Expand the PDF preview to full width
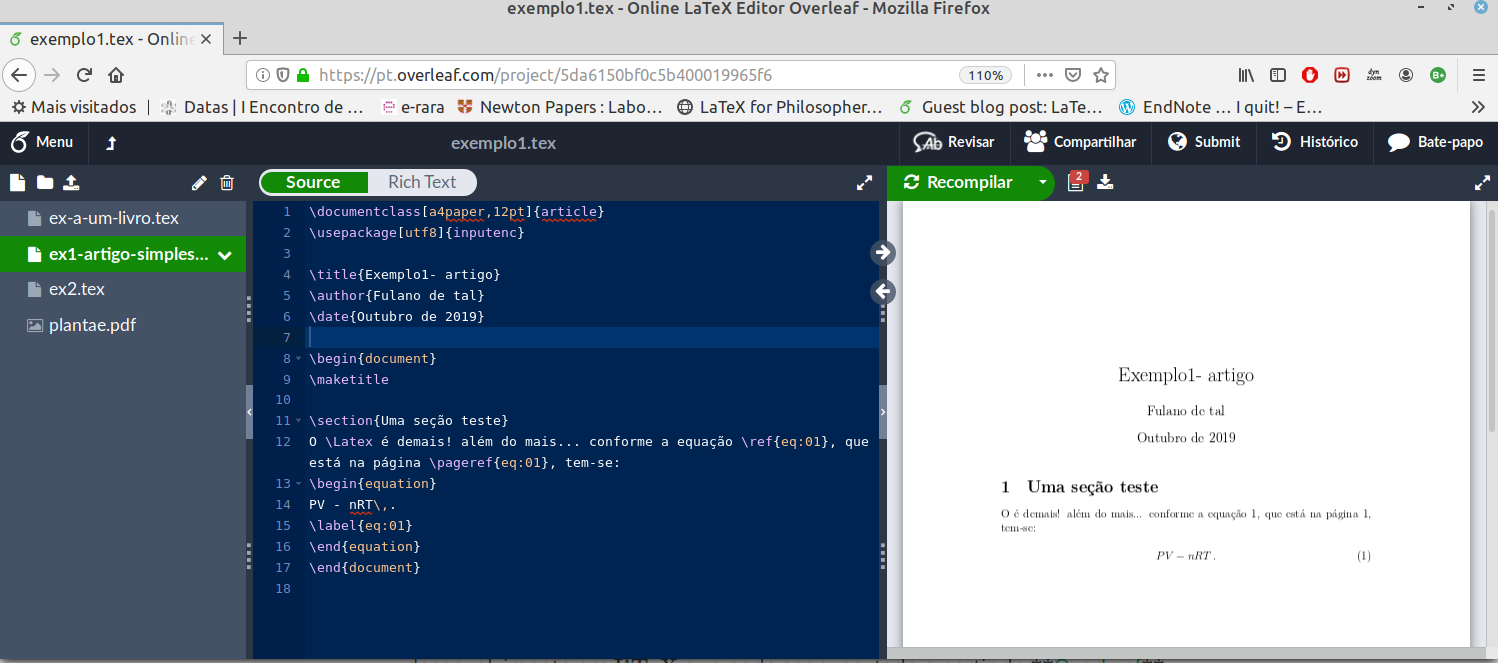Viewport: 1498px width, 663px height. pos(1483,182)
